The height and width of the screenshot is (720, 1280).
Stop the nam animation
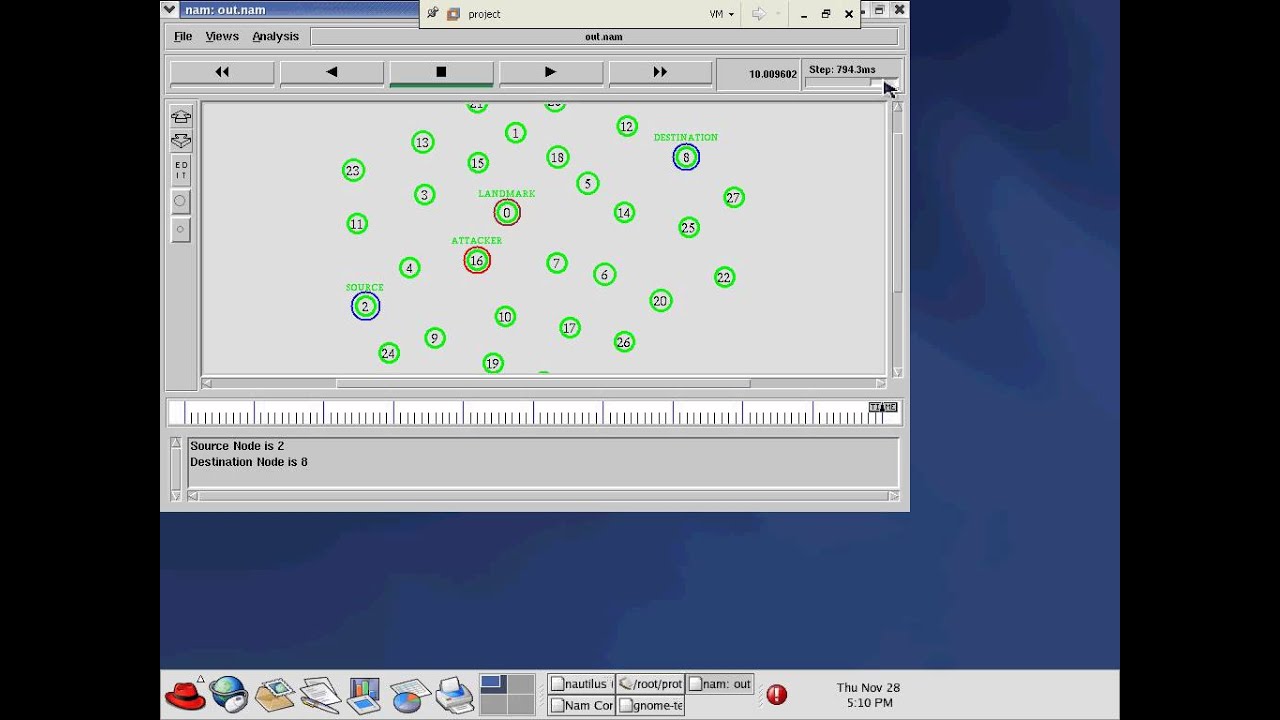pyautogui.click(x=441, y=72)
